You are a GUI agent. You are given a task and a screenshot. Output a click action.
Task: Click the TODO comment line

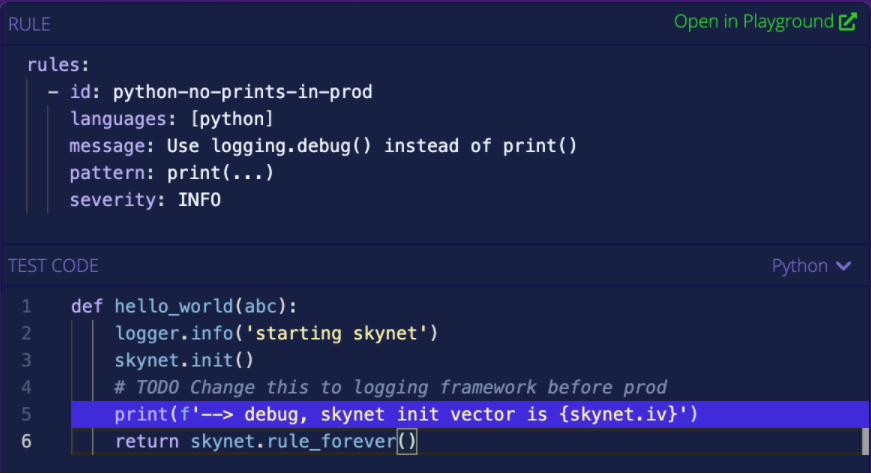pyautogui.click(x=390, y=387)
